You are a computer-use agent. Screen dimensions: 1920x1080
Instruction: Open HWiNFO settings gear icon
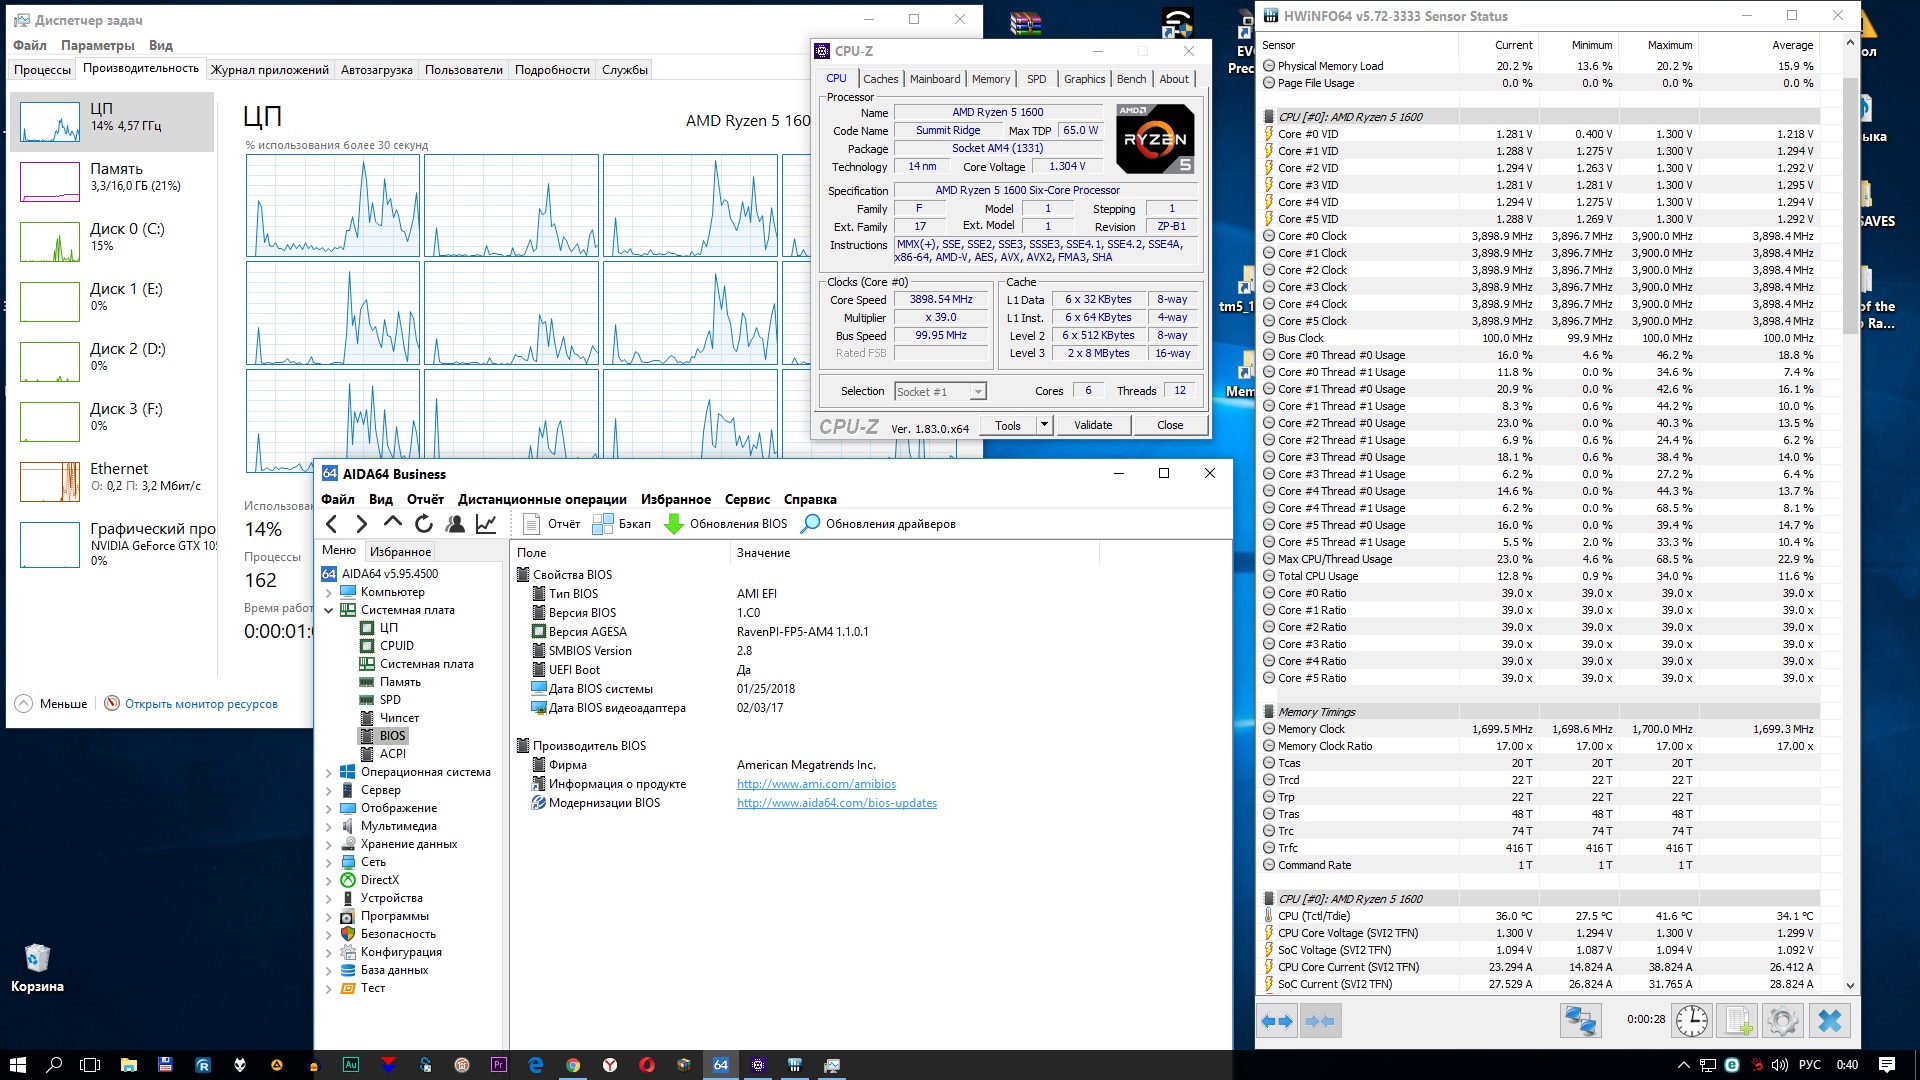[x=1782, y=1020]
